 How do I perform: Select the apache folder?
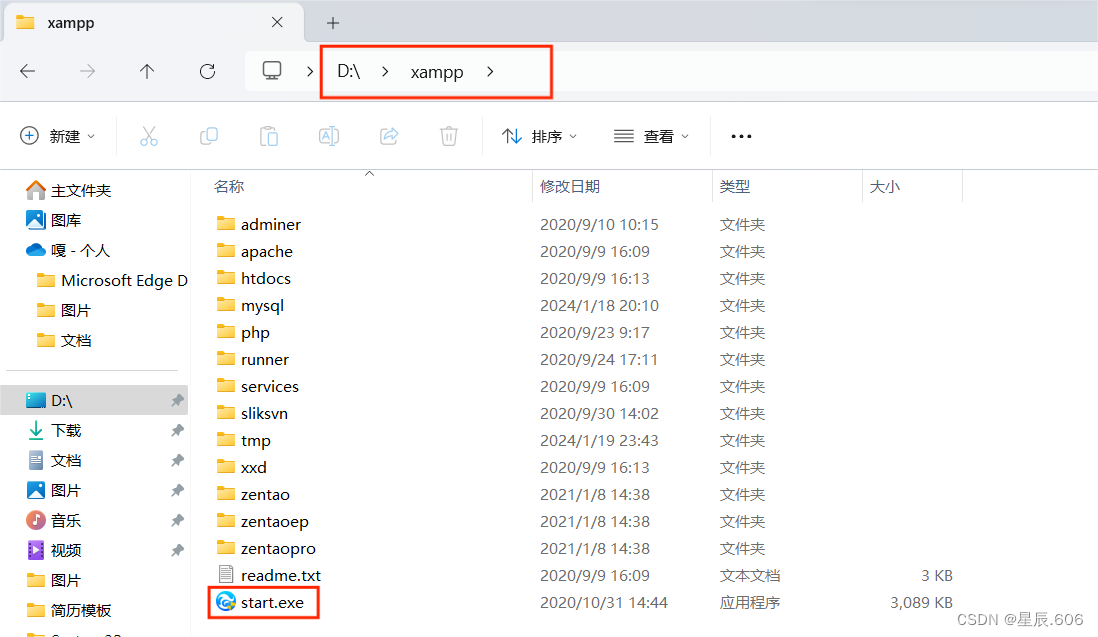[255, 251]
